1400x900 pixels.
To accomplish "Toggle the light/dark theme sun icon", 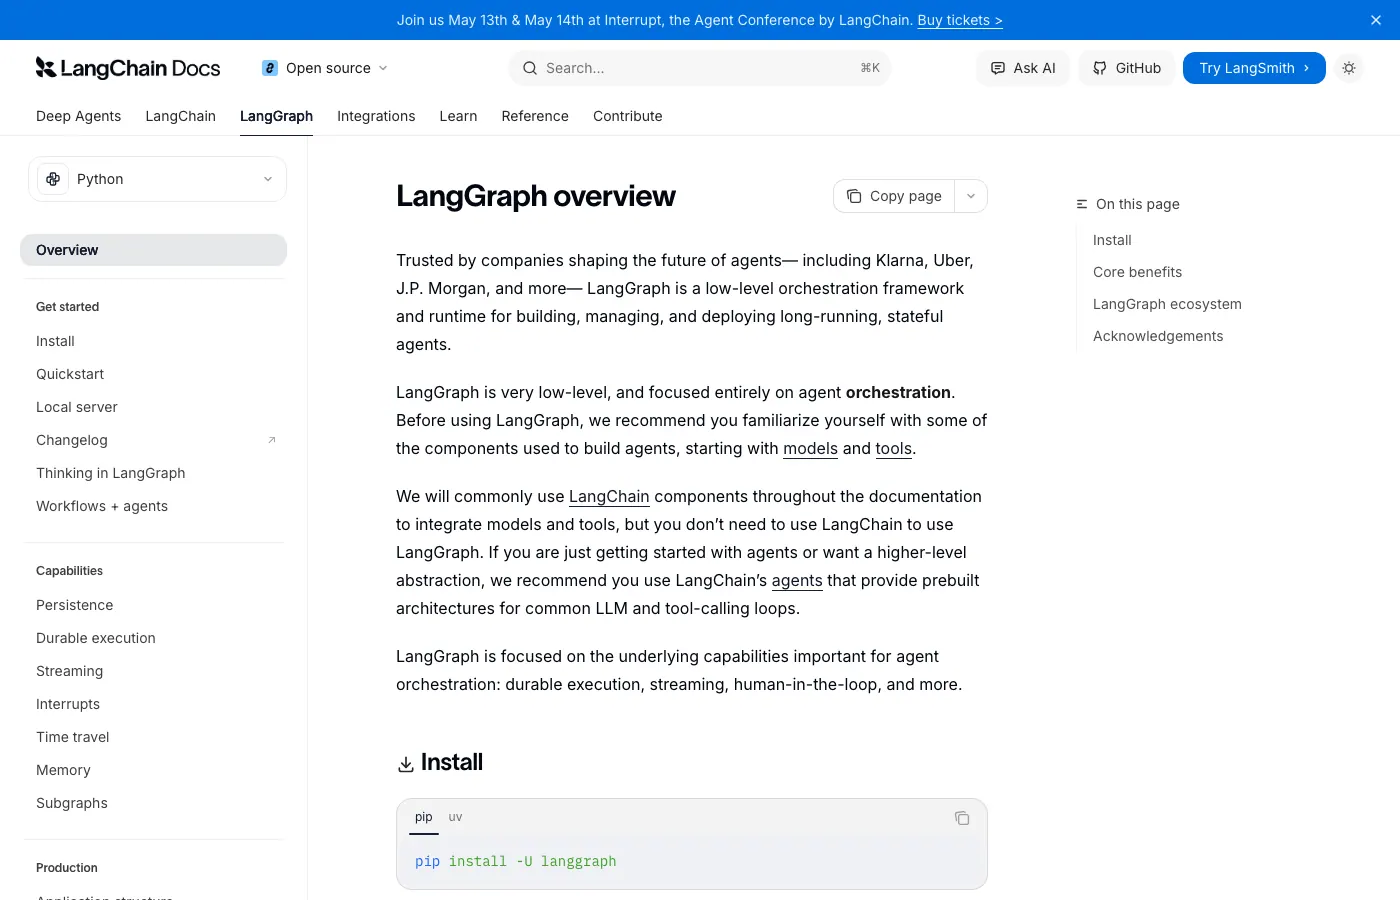I will pos(1349,68).
